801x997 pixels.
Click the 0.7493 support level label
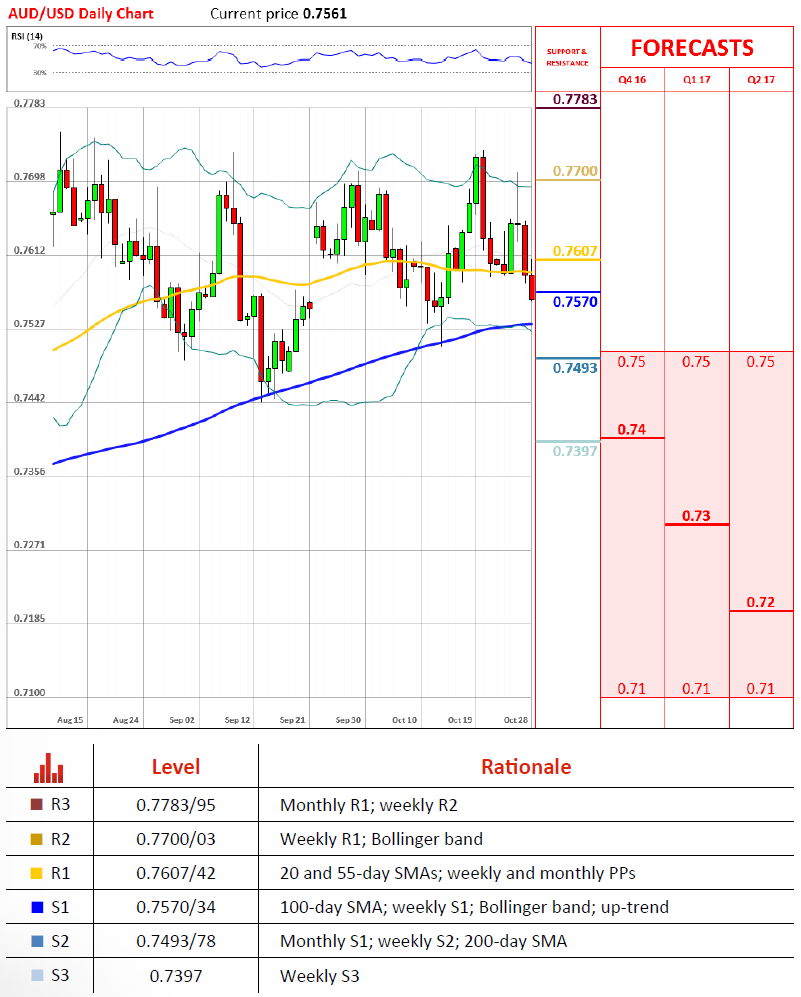575,368
